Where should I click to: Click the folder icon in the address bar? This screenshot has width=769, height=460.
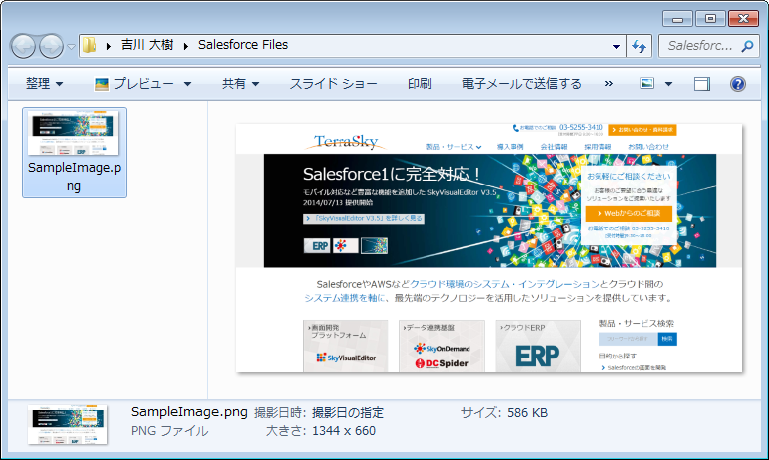click(90, 46)
